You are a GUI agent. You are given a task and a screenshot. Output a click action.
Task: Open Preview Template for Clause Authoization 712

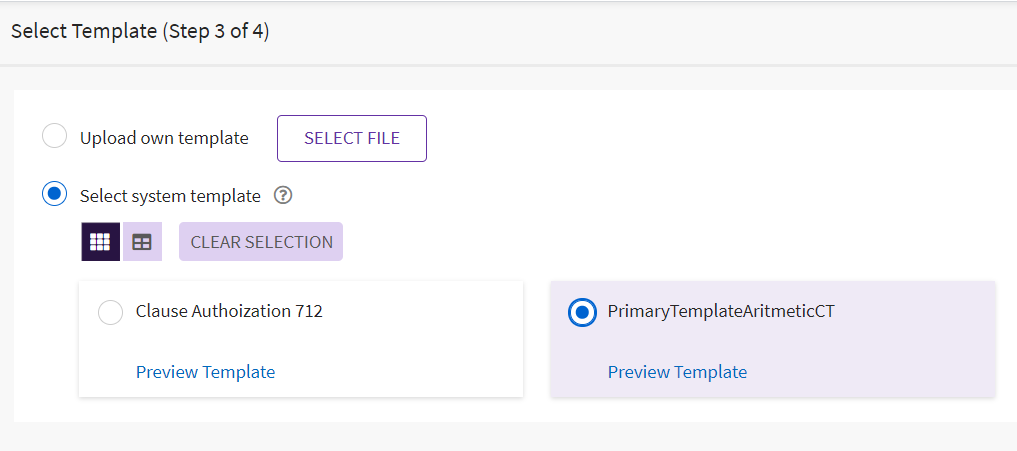[x=205, y=372]
